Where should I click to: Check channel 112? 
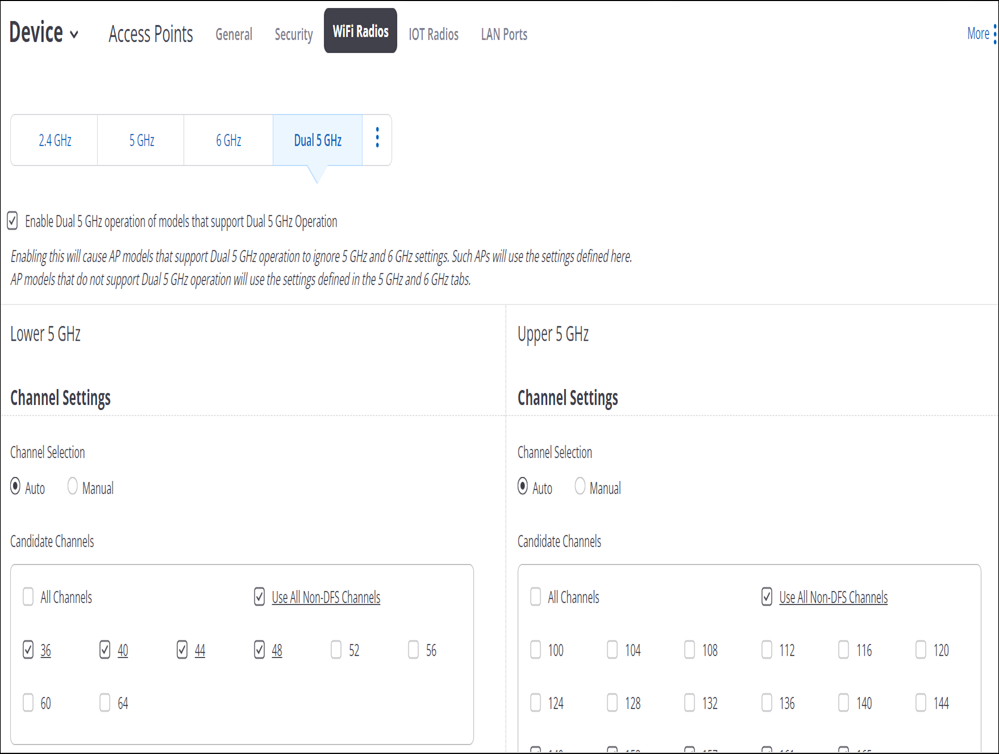(x=767, y=649)
